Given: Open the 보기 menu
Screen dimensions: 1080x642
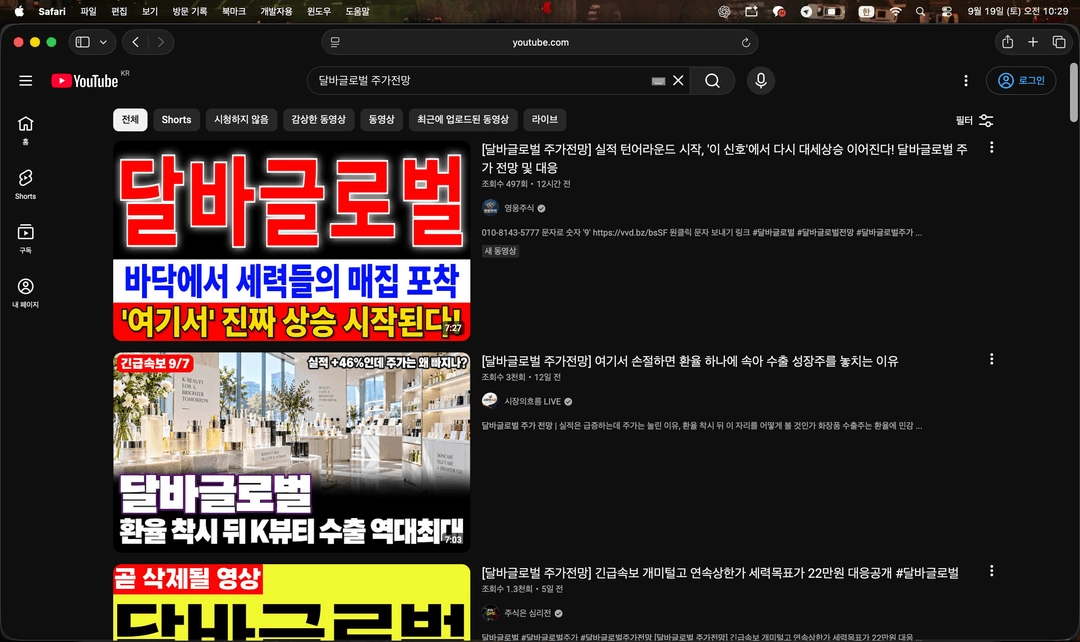Looking at the screenshot, I should [149, 11].
